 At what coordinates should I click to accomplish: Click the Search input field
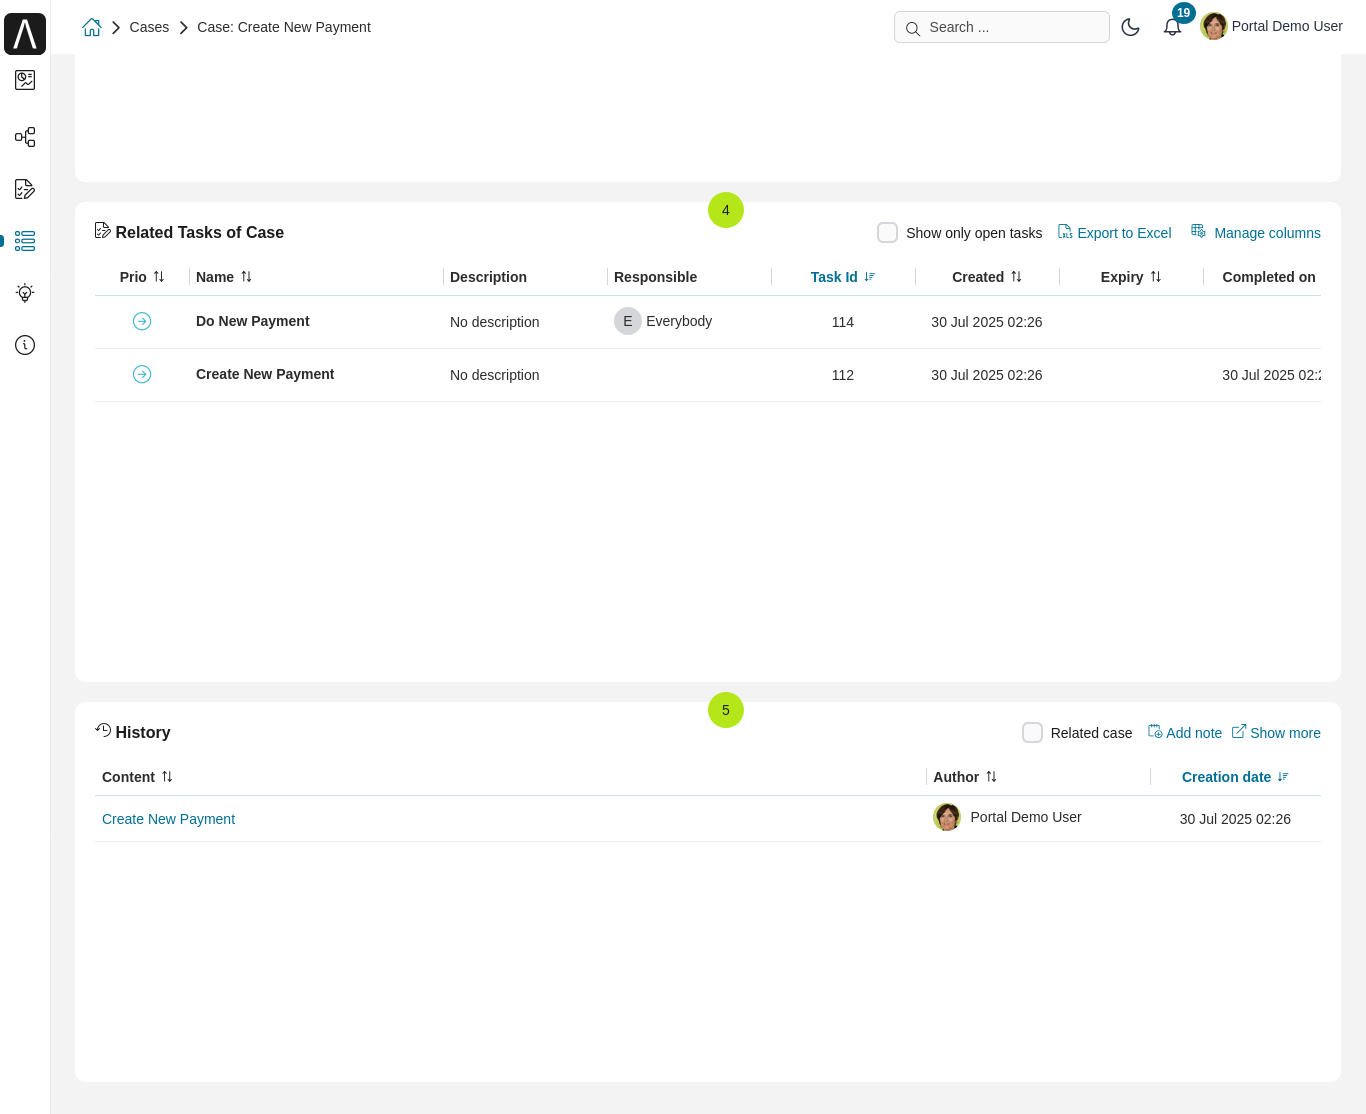[x=1002, y=27]
